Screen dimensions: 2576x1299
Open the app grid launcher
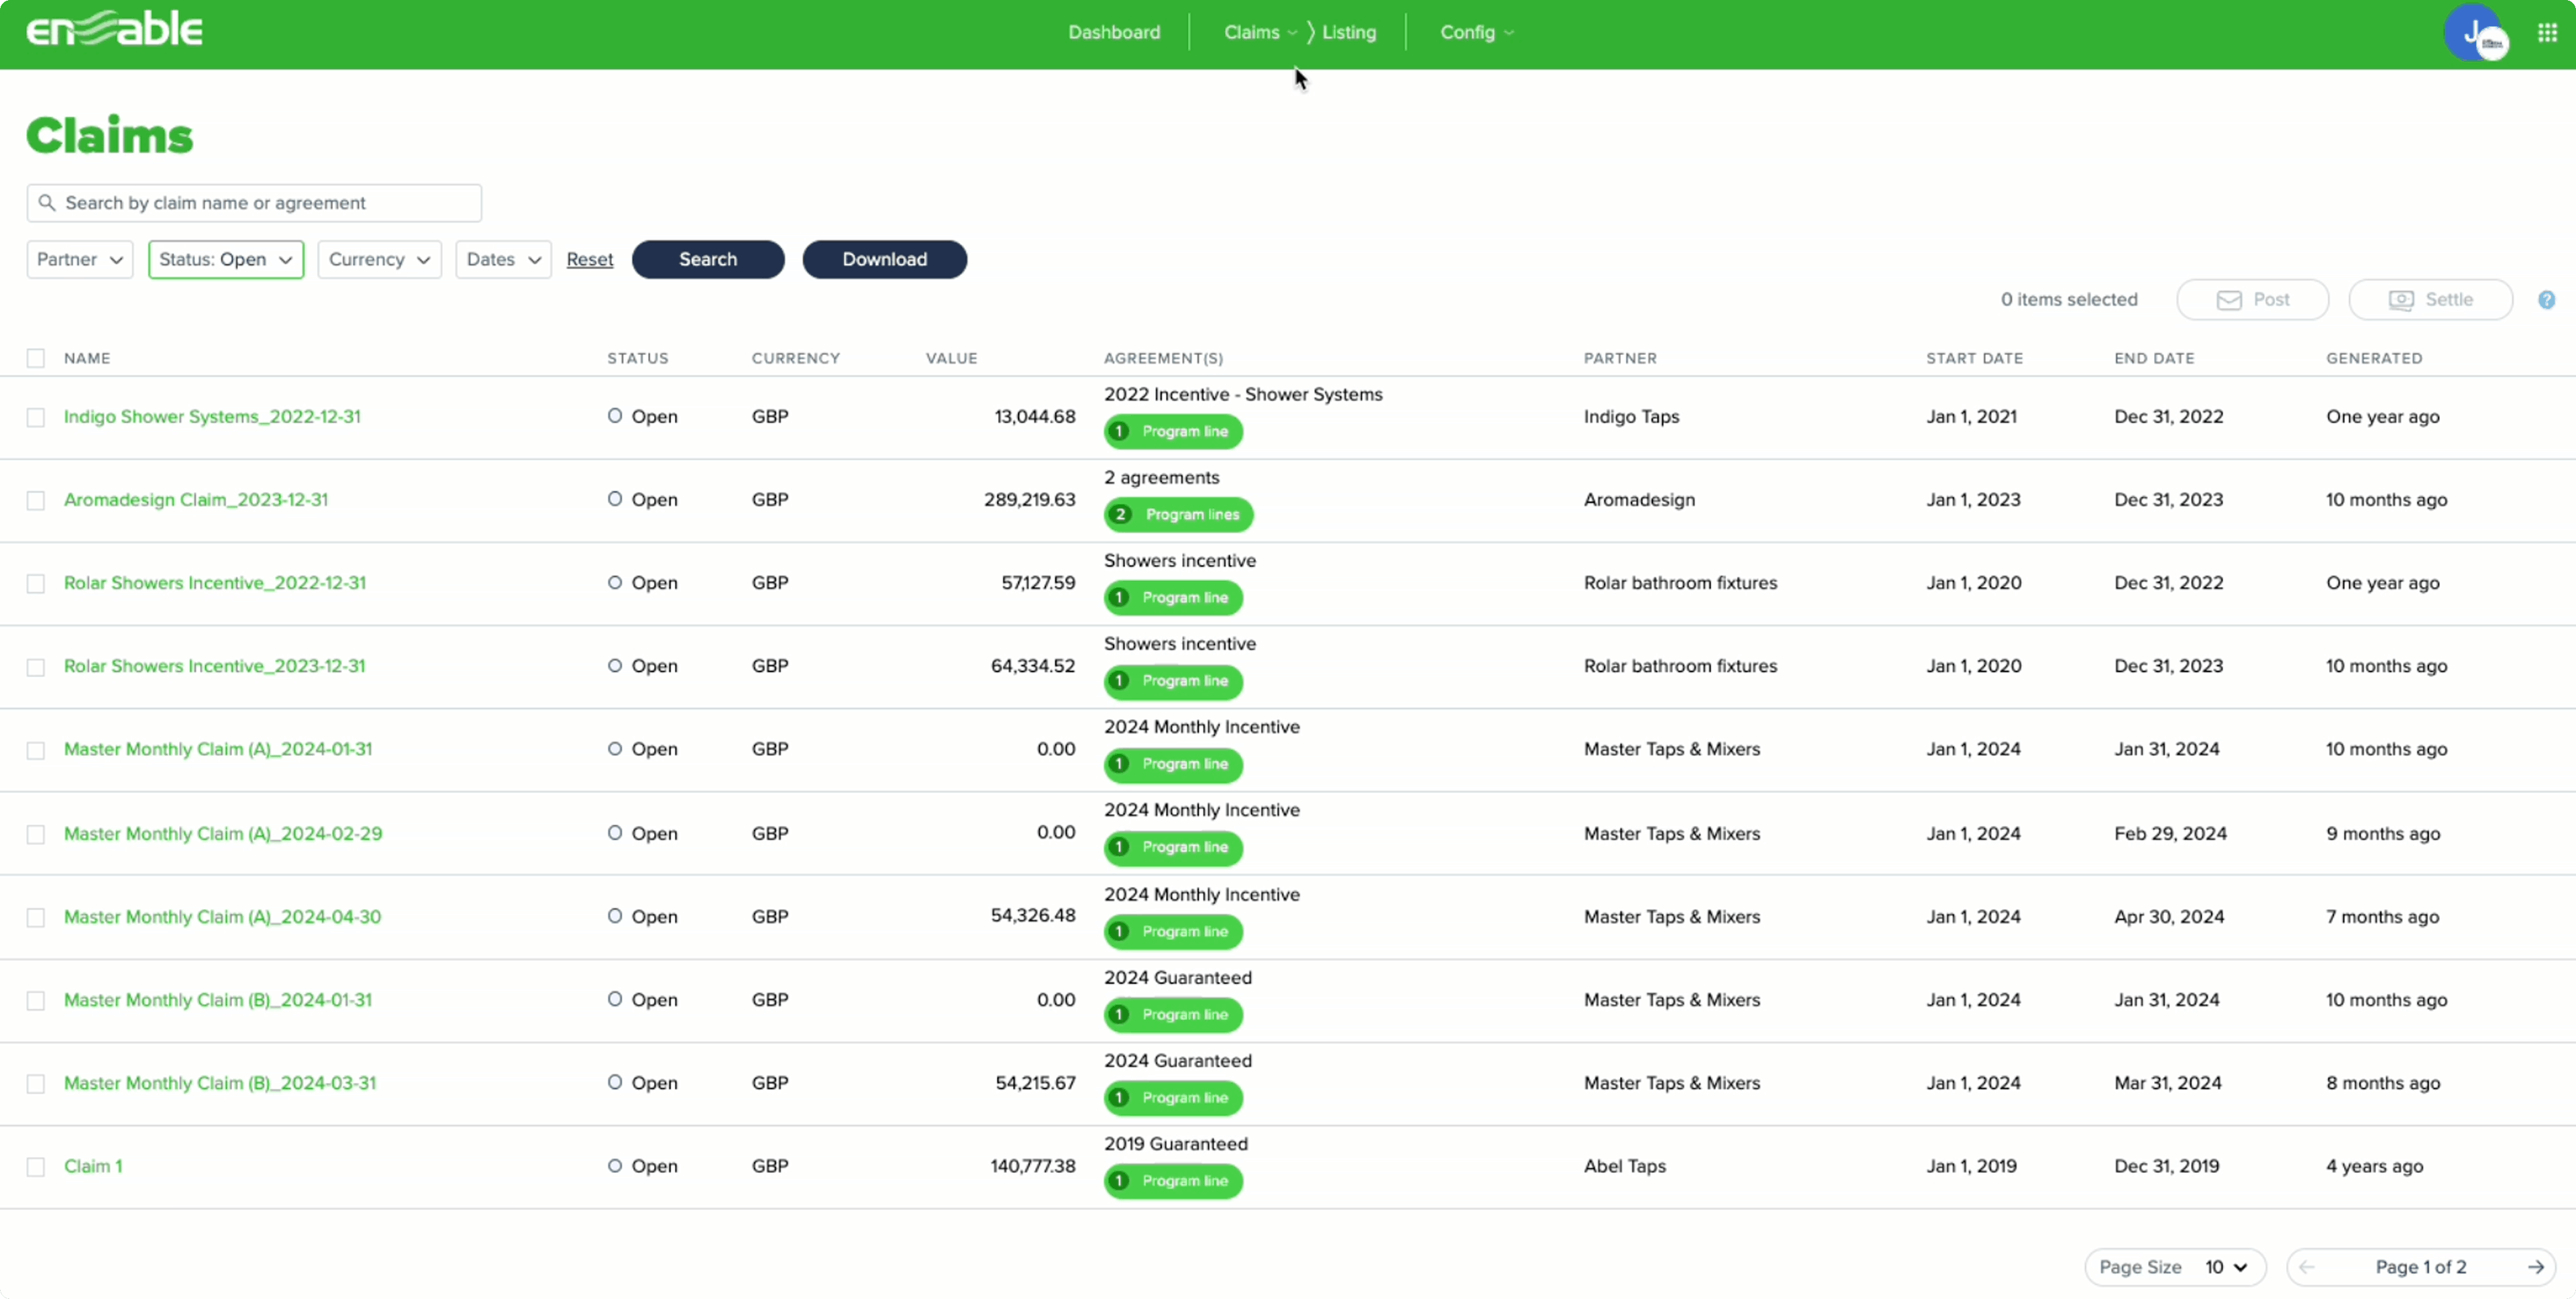[x=2546, y=32]
